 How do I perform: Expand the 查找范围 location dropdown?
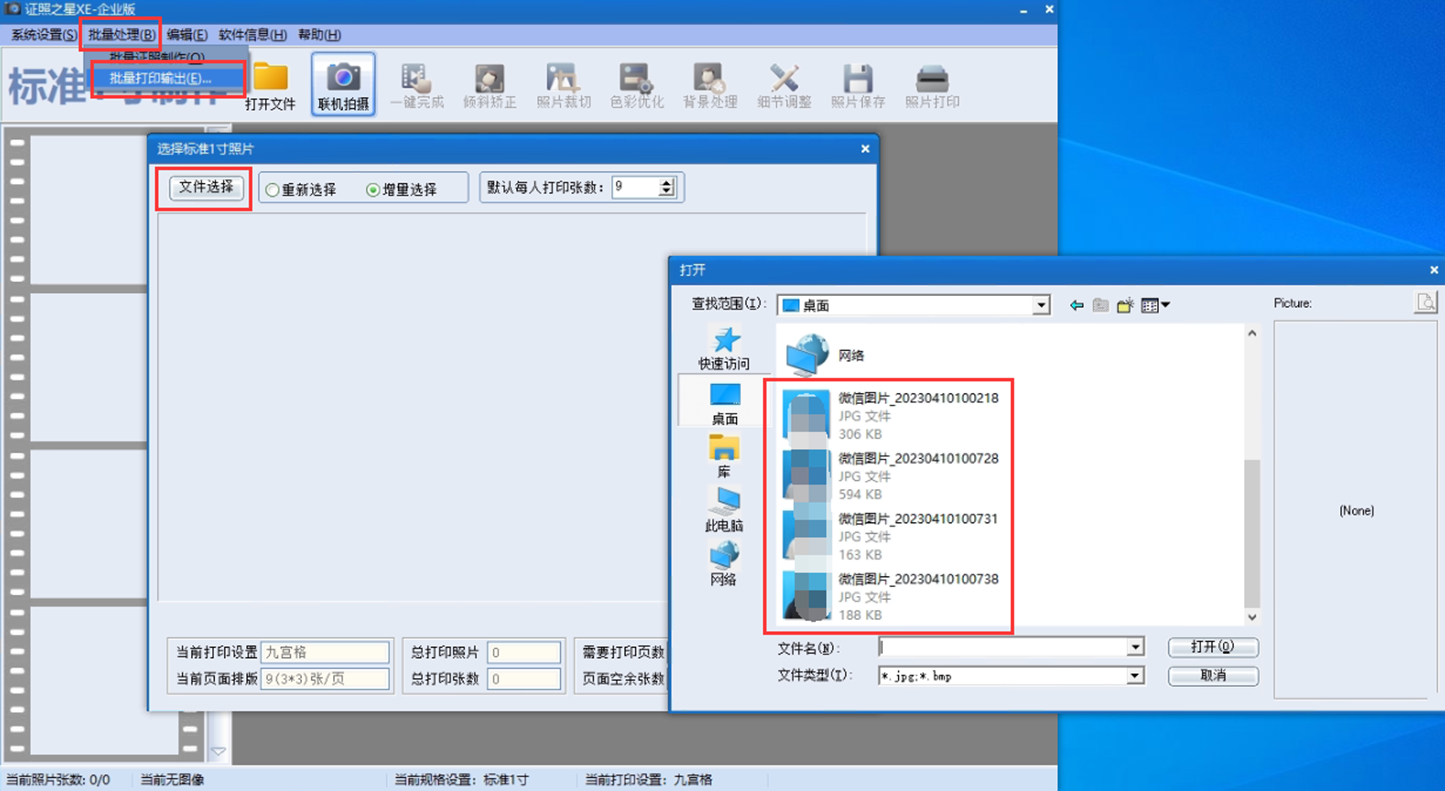coord(1041,305)
